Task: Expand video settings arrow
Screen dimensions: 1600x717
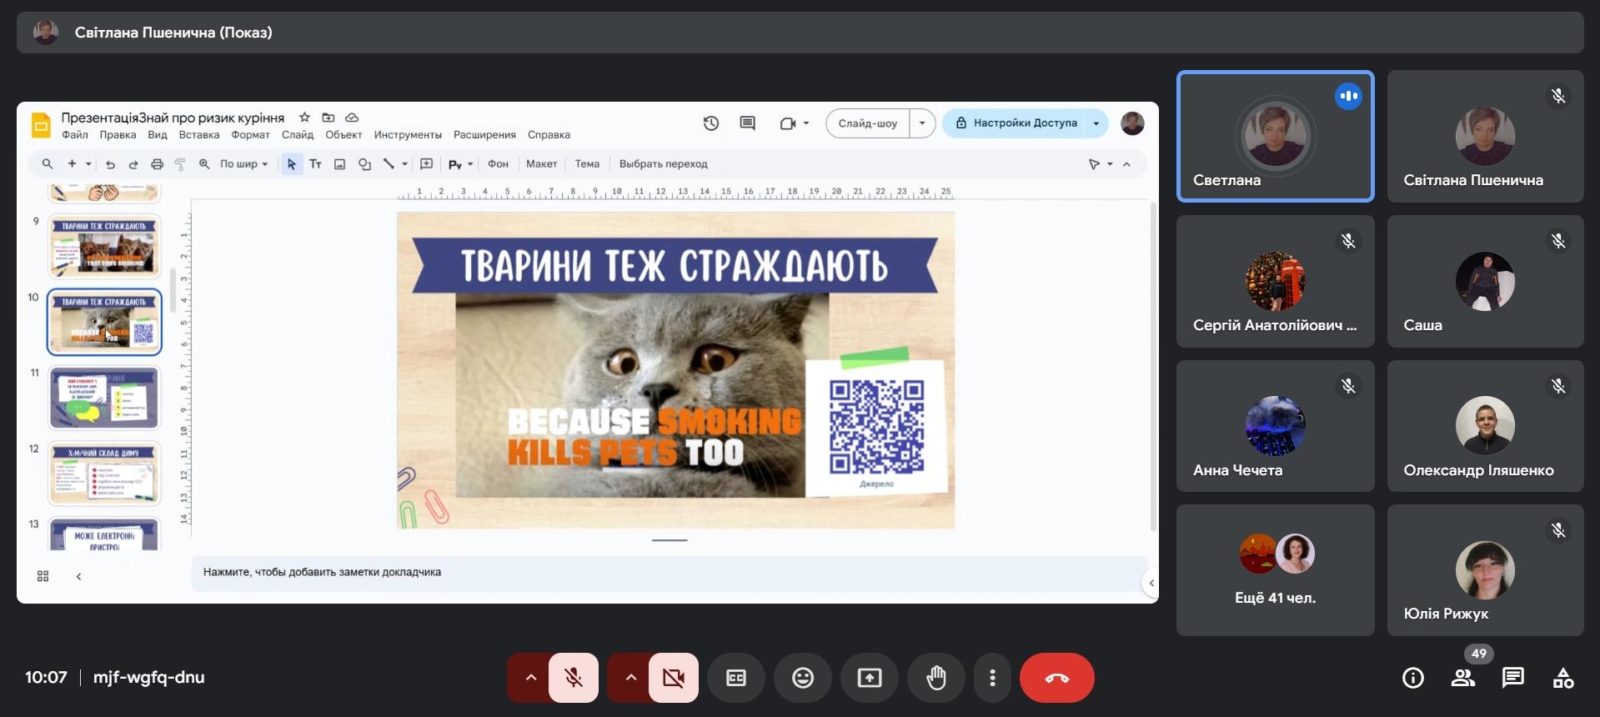Action: 630,678
